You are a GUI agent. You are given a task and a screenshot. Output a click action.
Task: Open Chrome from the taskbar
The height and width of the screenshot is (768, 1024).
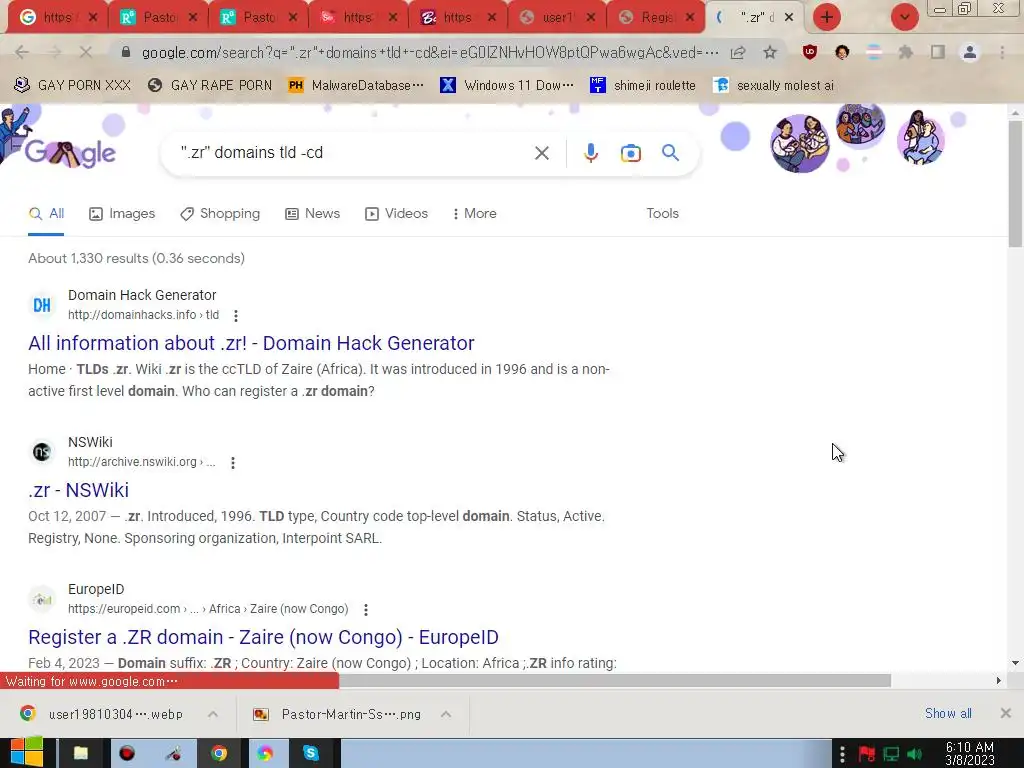pos(219,754)
